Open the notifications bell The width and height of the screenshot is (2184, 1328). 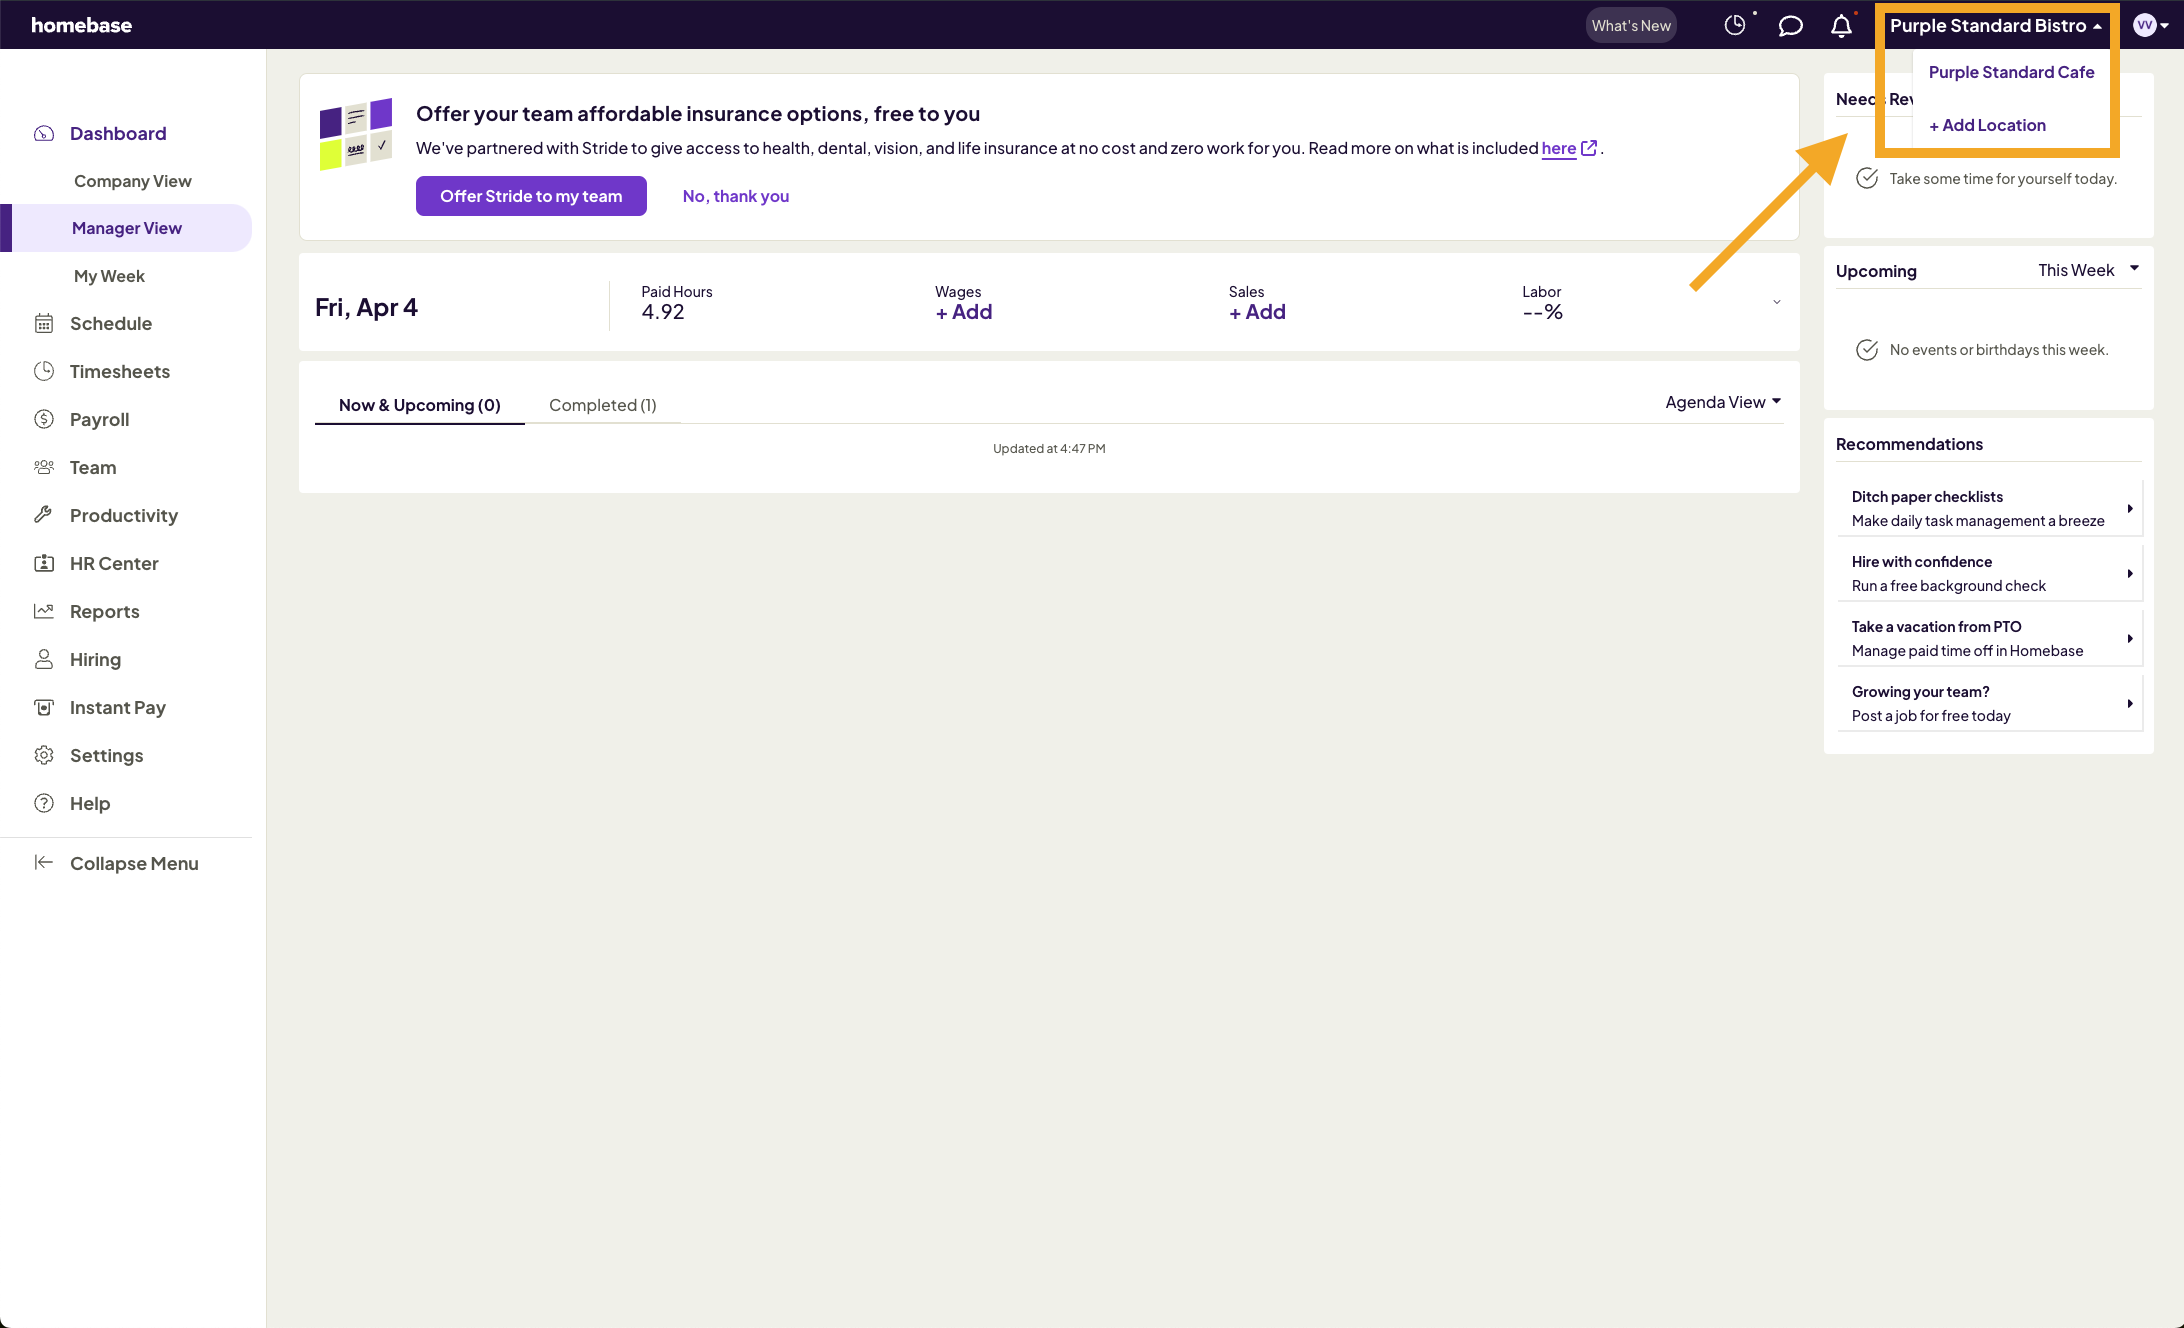click(x=1841, y=26)
